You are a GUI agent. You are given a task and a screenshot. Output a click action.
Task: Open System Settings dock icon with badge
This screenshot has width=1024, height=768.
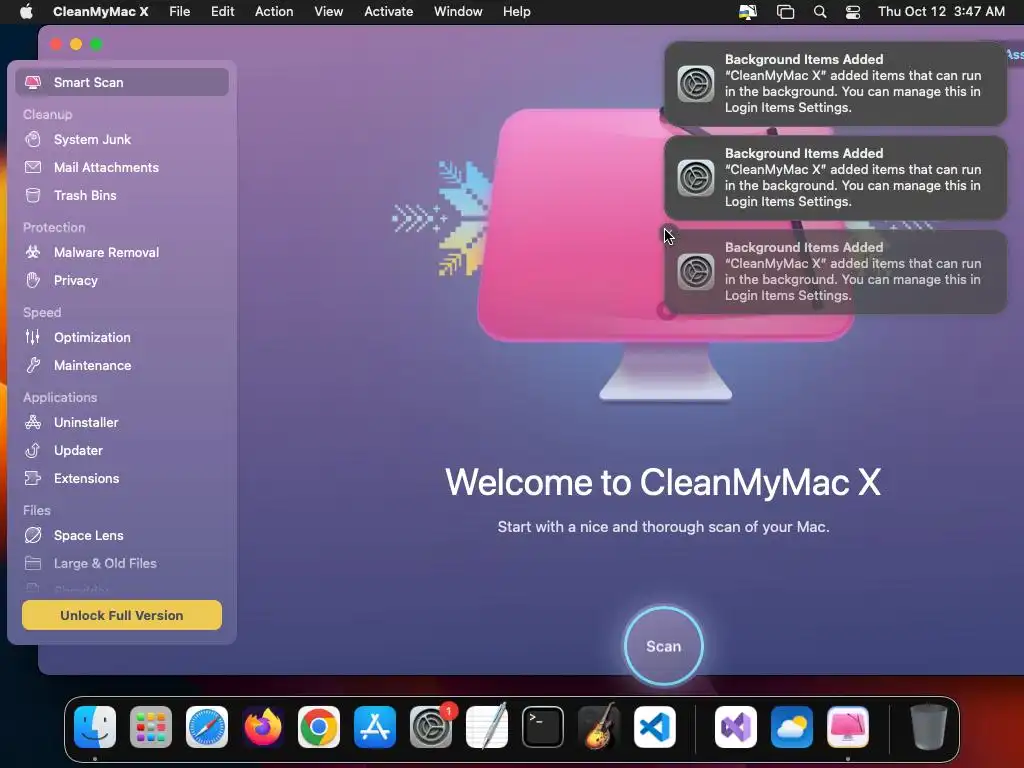[x=431, y=727]
